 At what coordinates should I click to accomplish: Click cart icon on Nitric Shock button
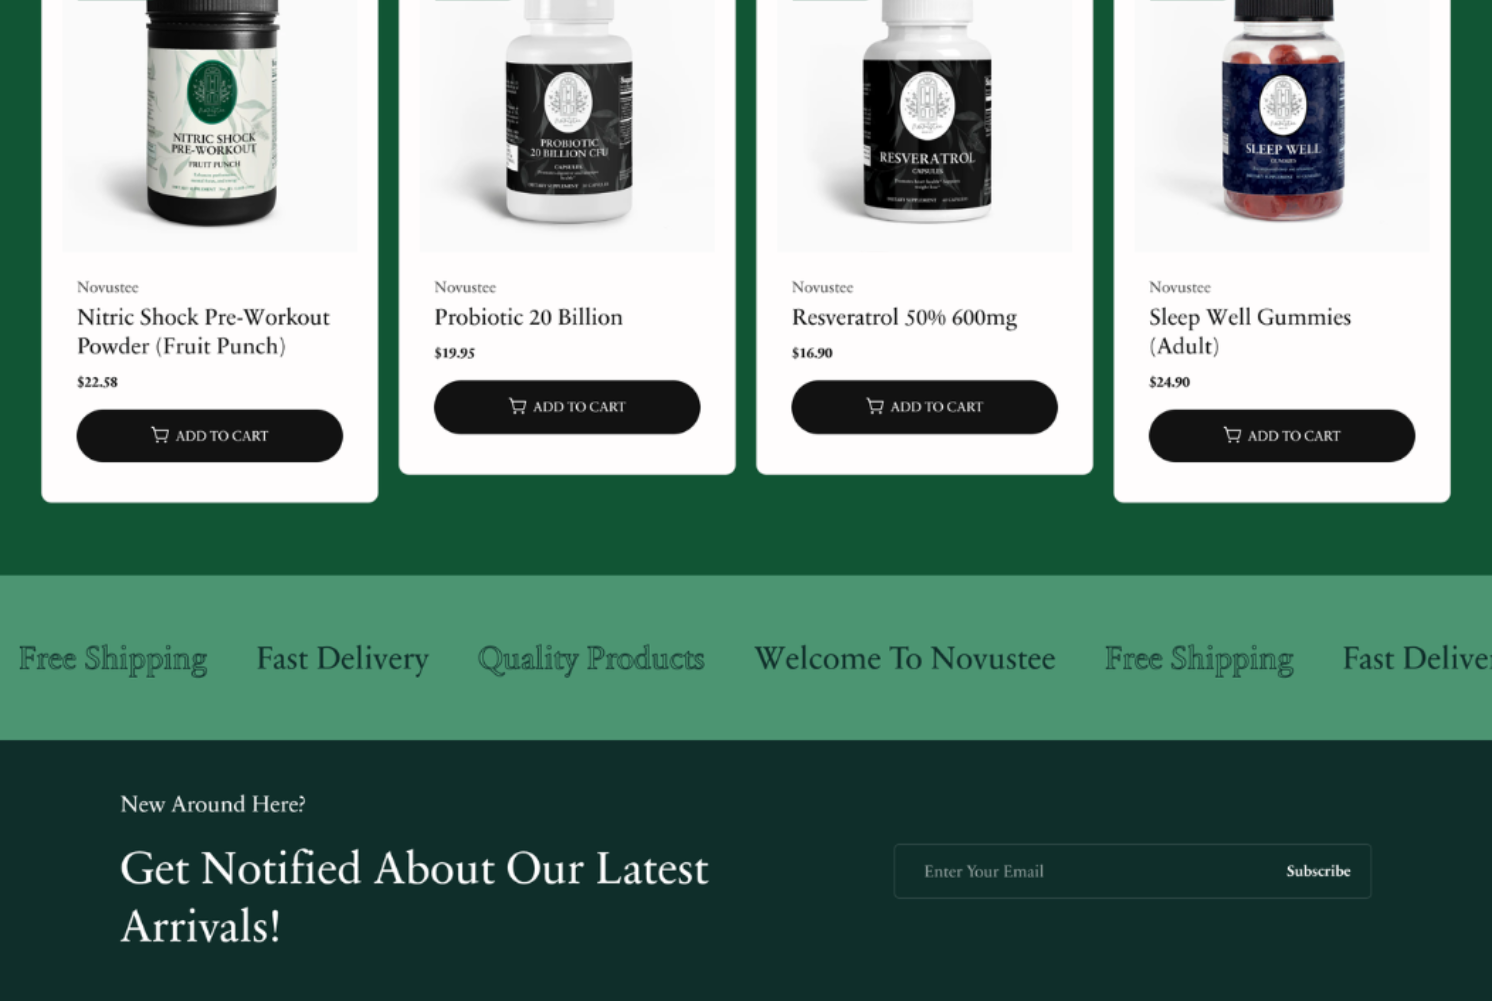pyautogui.click(x=160, y=435)
